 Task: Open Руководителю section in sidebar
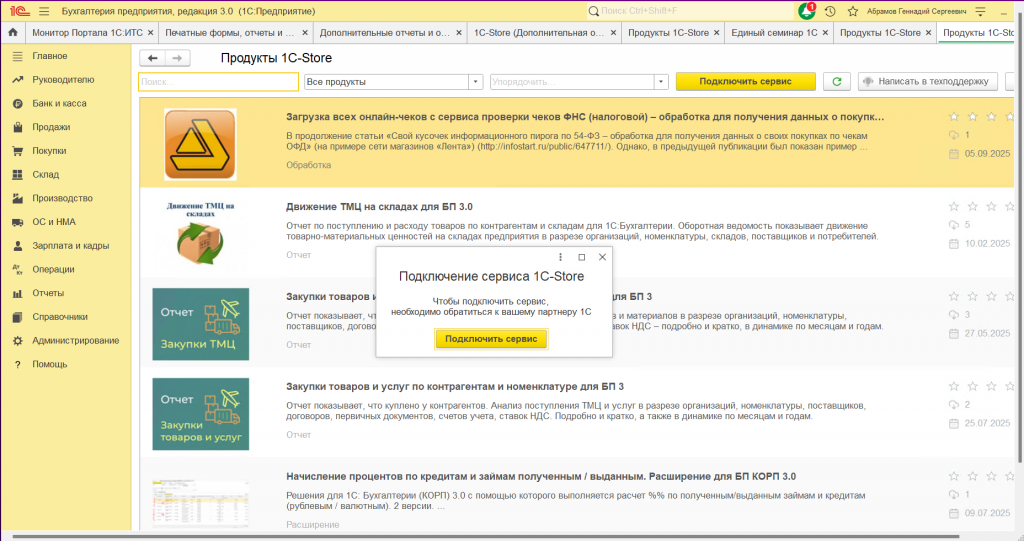(65, 80)
